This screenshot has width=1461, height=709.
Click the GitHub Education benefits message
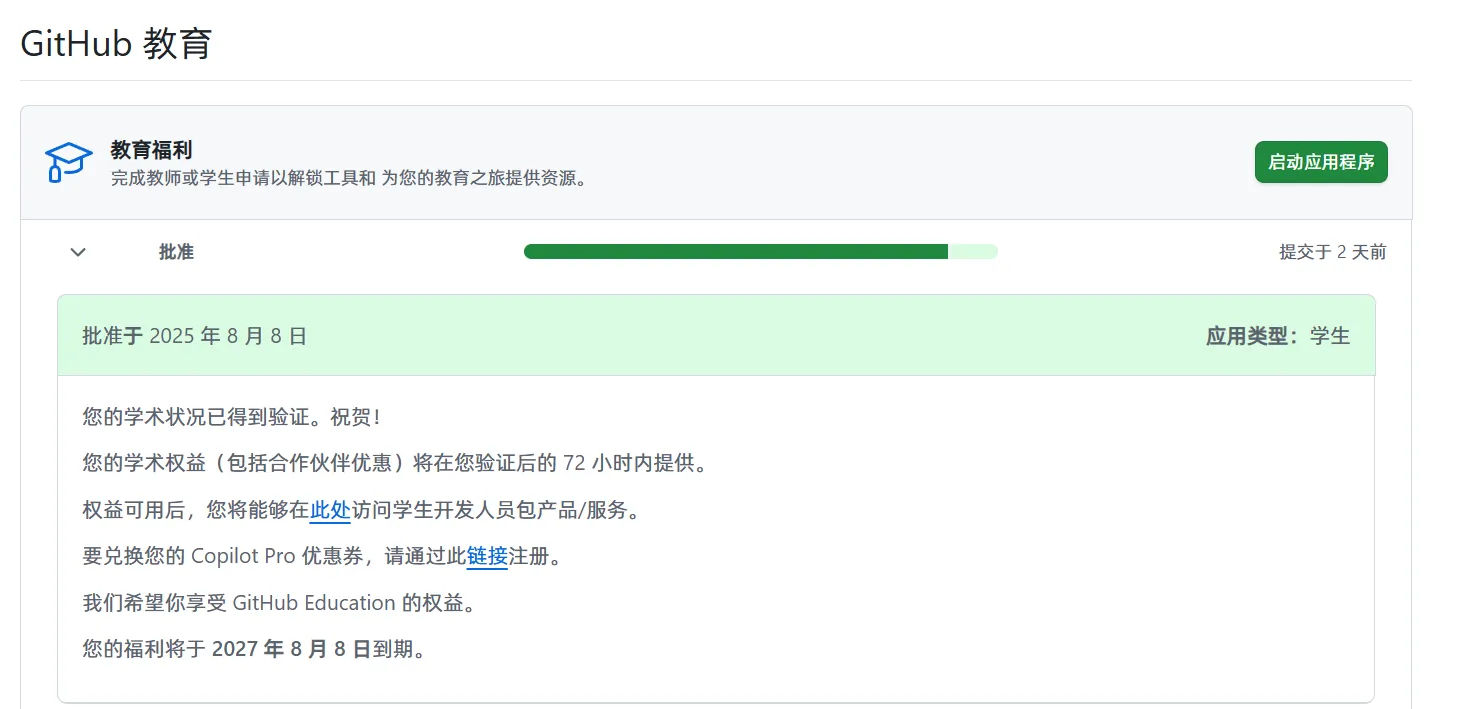pos(278,602)
